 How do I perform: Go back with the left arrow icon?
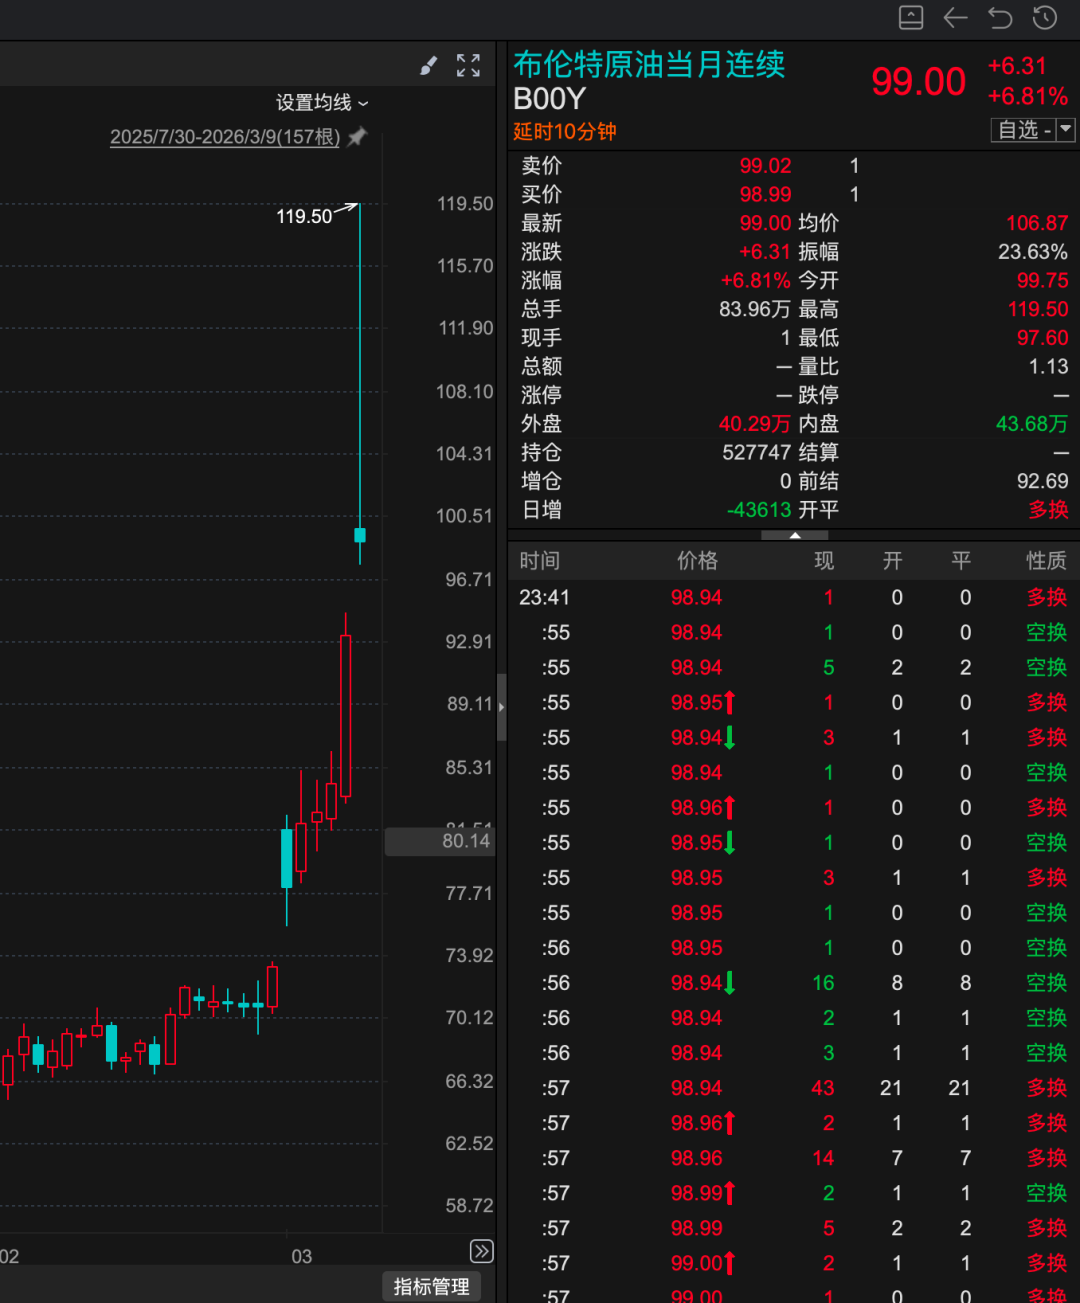pos(955,17)
